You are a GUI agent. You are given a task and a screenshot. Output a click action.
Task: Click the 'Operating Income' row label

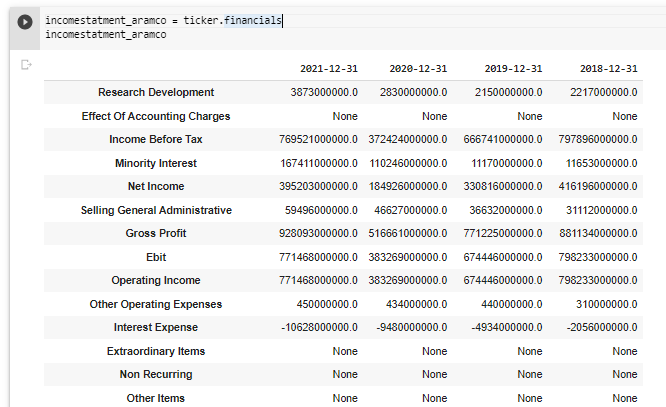(x=156, y=280)
